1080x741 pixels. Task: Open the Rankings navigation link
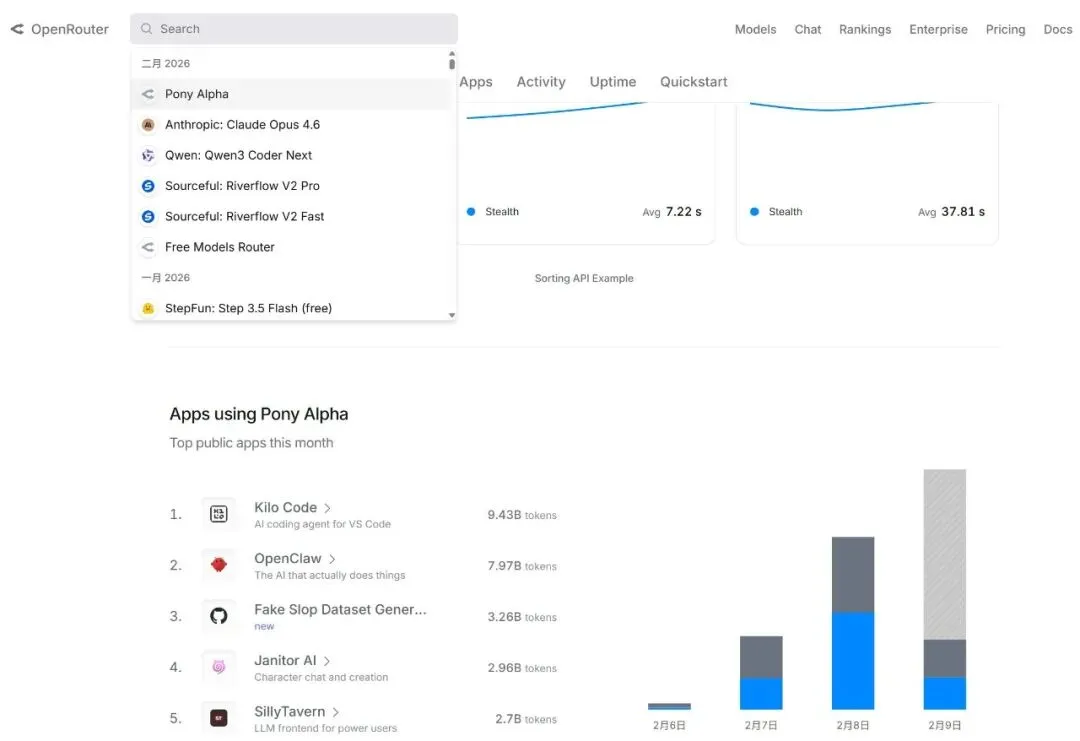coord(864,30)
